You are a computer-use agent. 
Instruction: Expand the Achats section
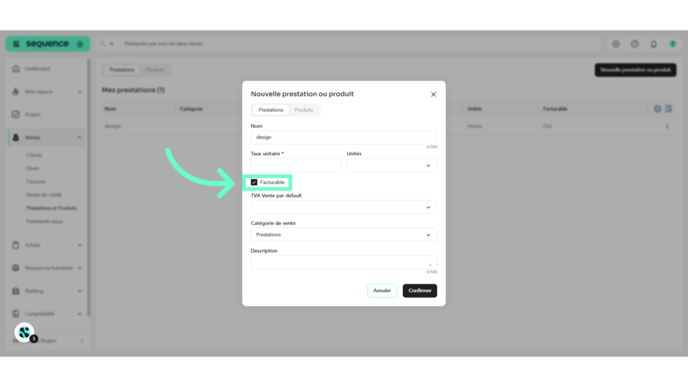(x=79, y=245)
